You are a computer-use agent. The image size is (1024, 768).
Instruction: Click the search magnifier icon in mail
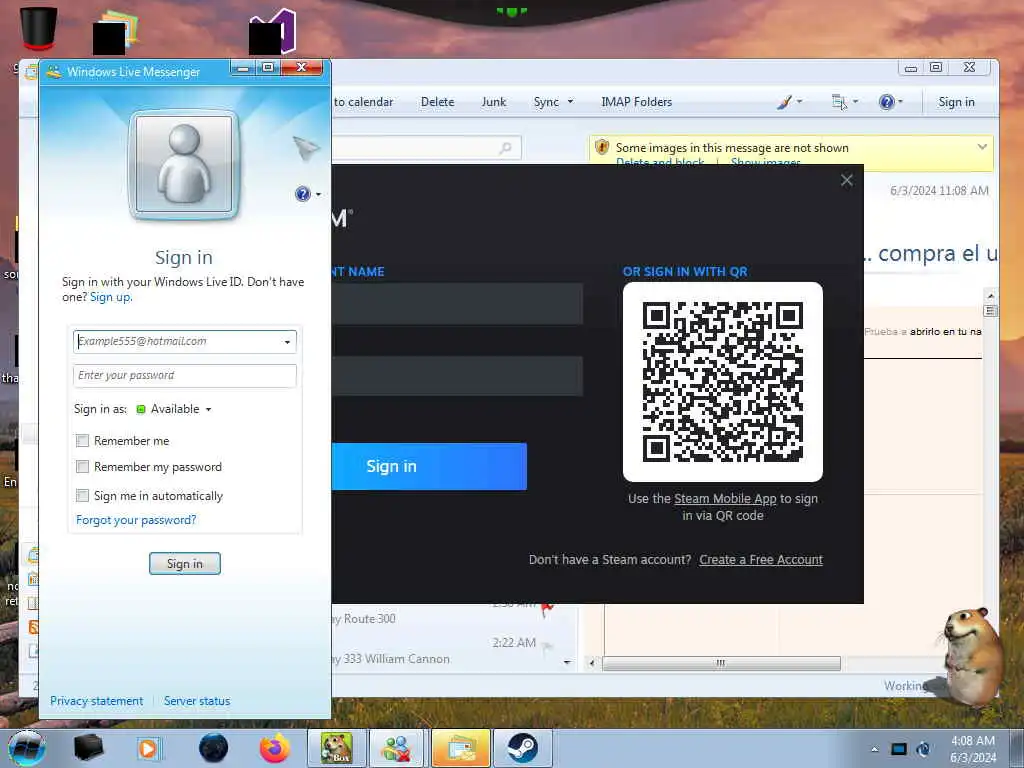point(505,148)
